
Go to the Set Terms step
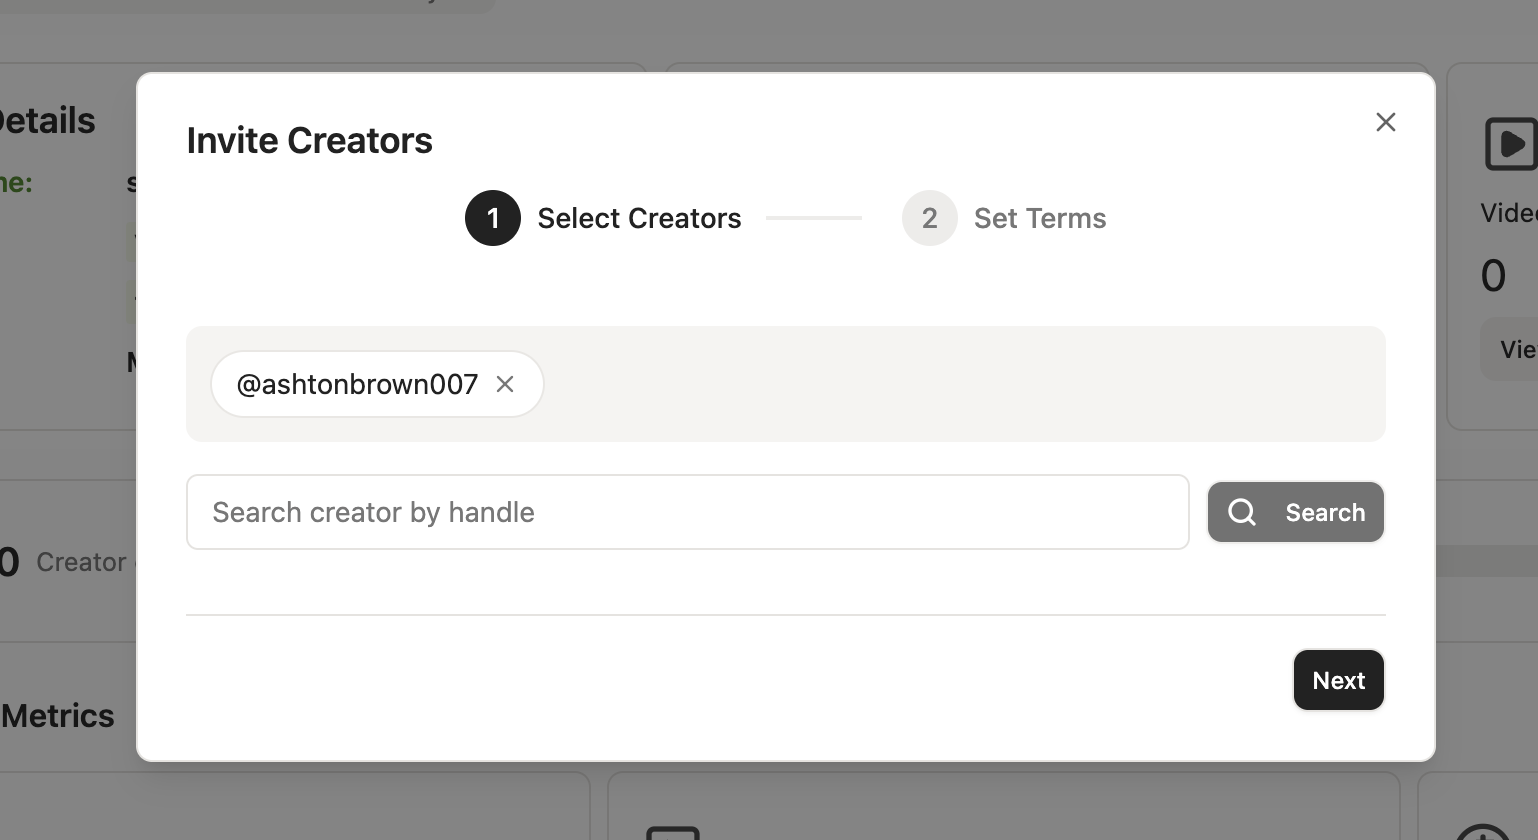(x=1040, y=218)
